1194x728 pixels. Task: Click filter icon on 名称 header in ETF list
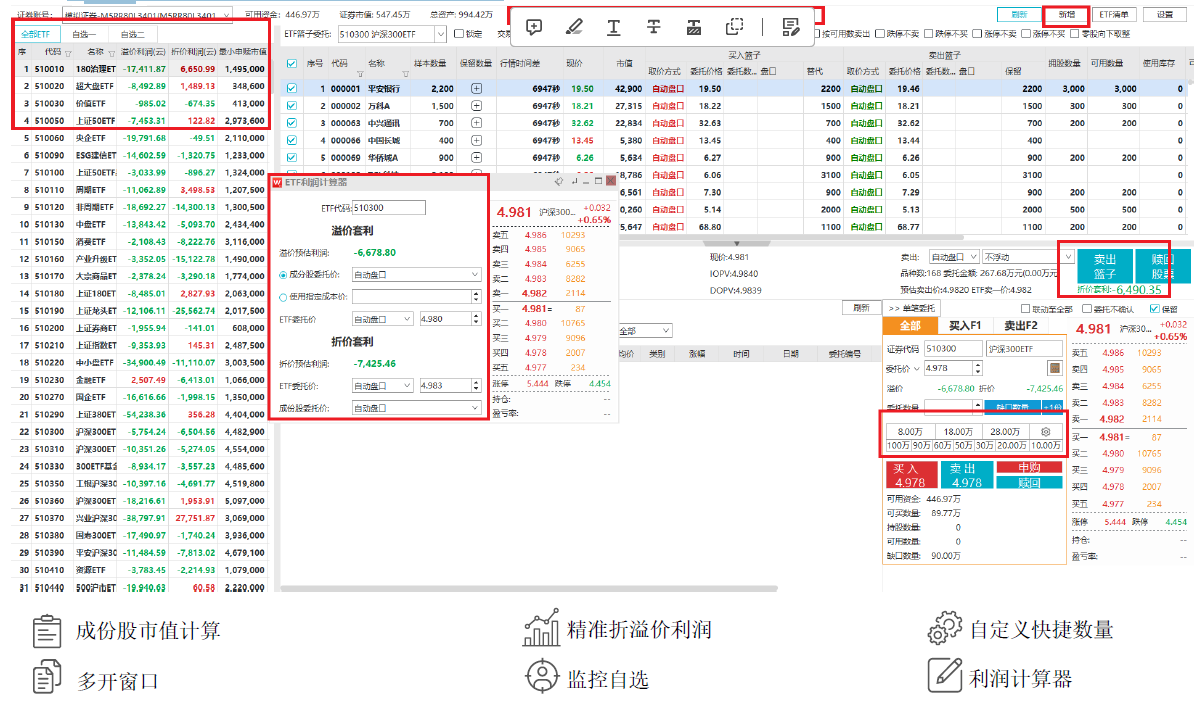[111, 53]
